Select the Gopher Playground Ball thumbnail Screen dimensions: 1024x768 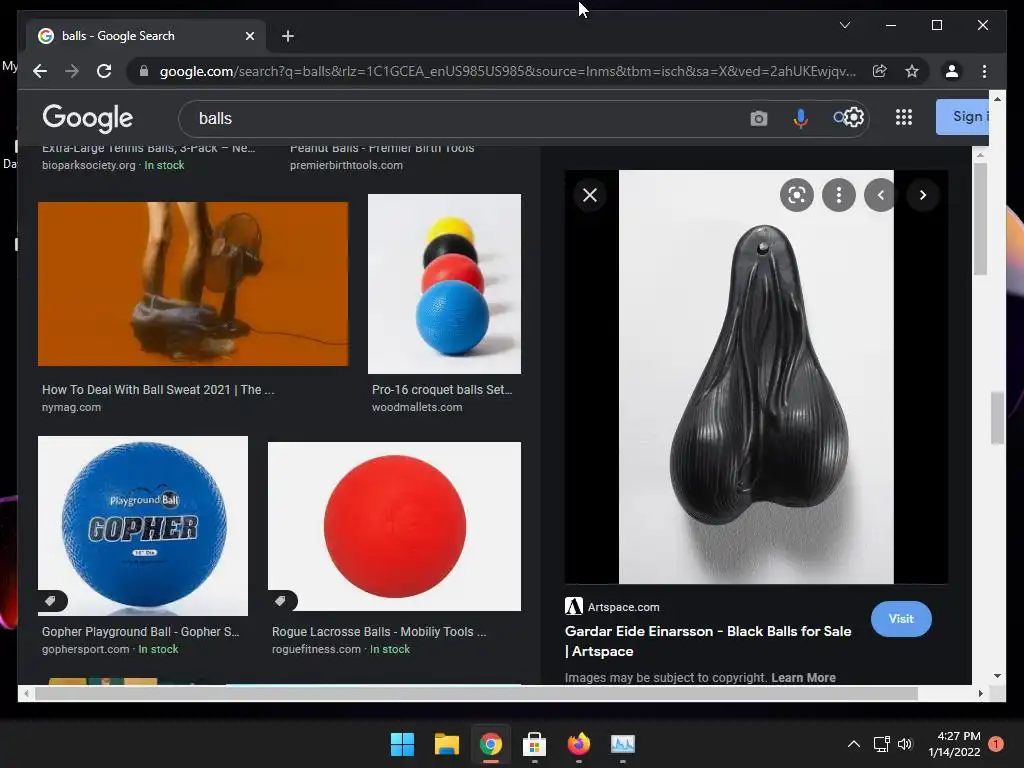coord(143,526)
